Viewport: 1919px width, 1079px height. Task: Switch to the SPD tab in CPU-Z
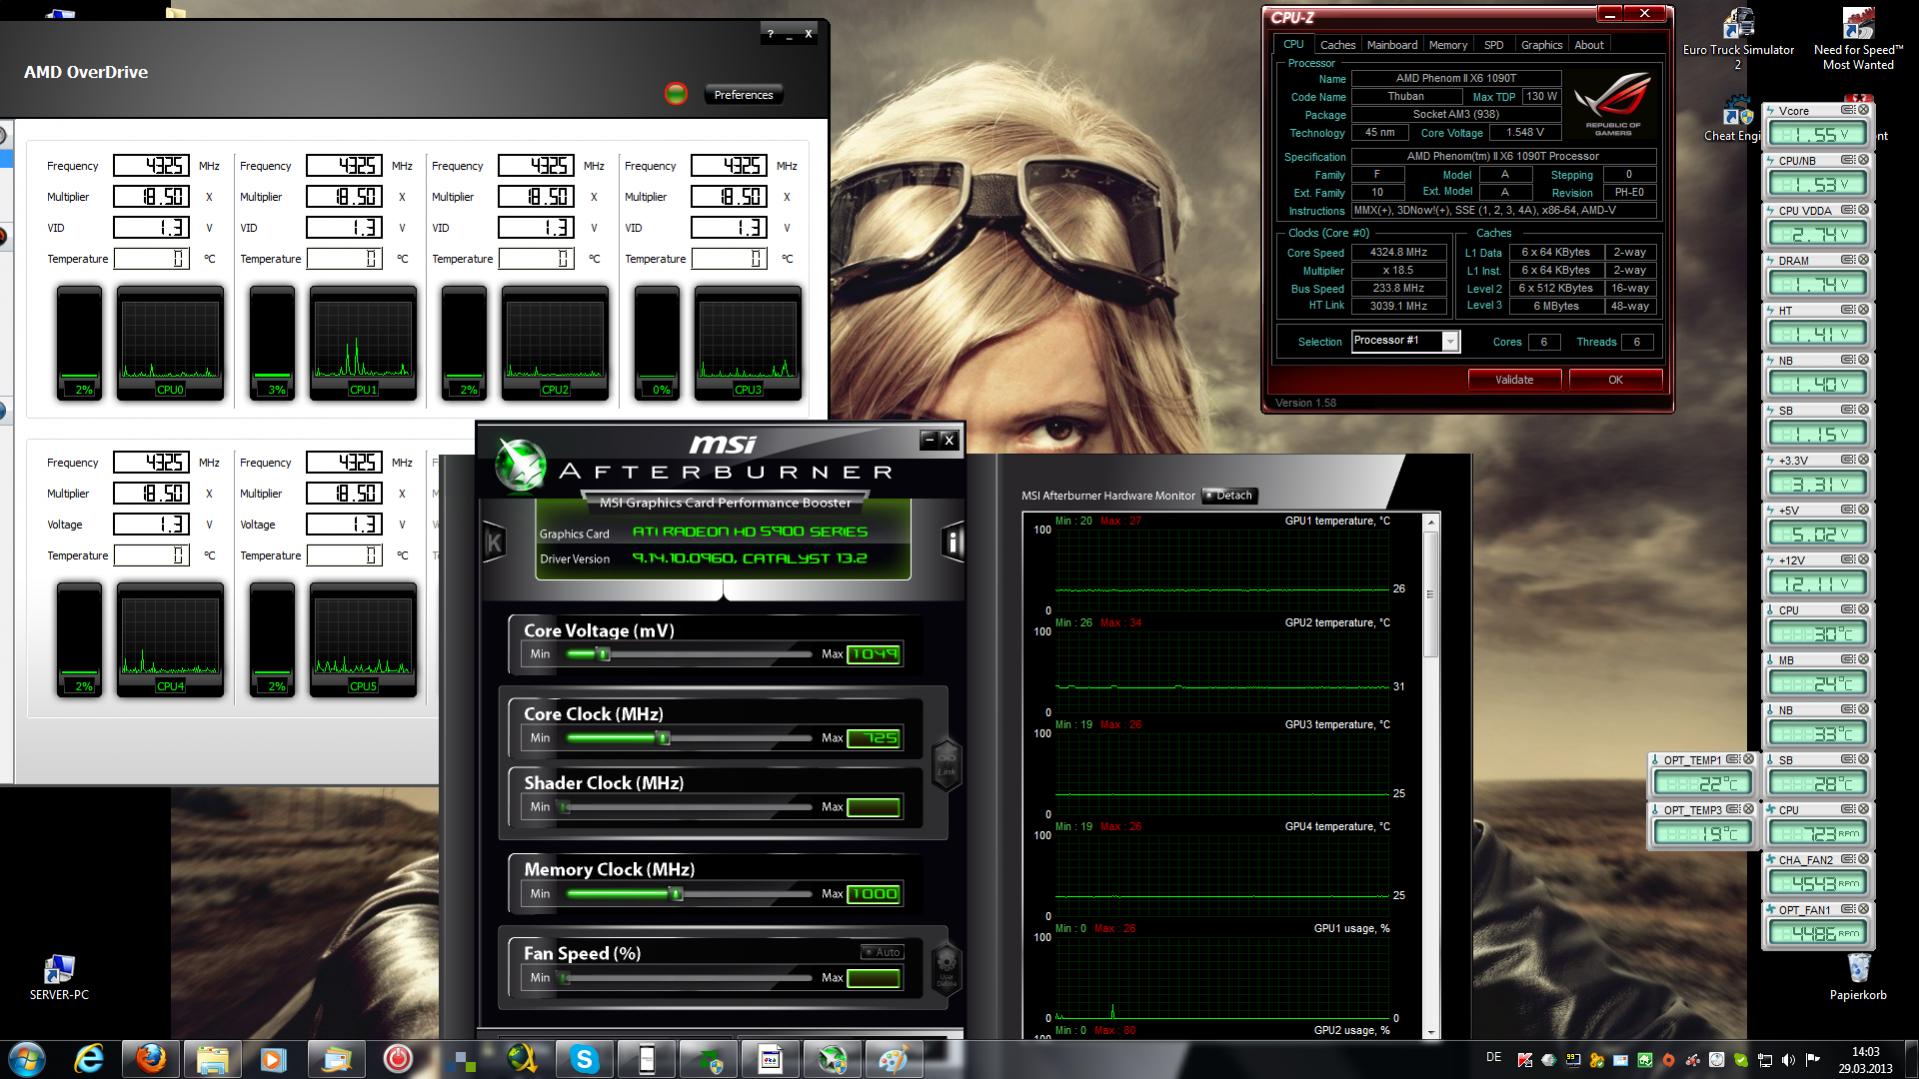[x=1494, y=45]
